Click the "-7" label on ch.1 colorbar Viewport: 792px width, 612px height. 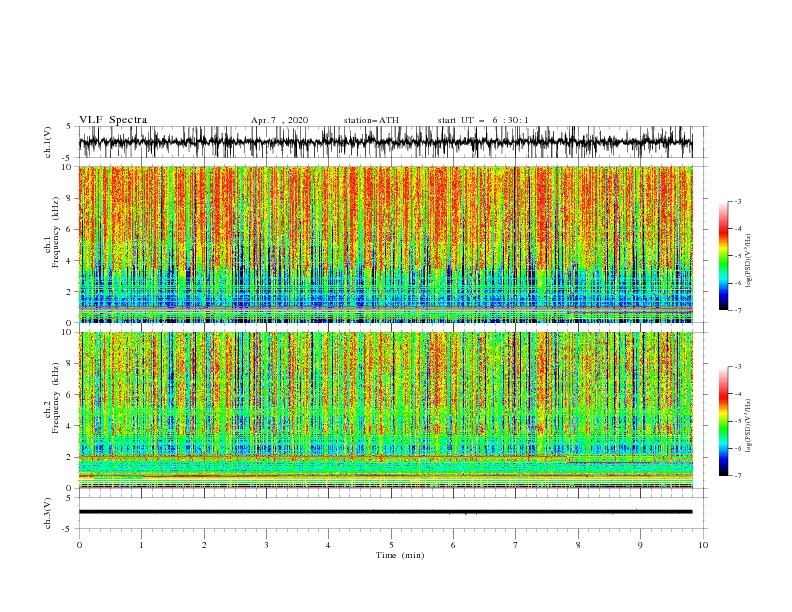[x=738, y=310]
